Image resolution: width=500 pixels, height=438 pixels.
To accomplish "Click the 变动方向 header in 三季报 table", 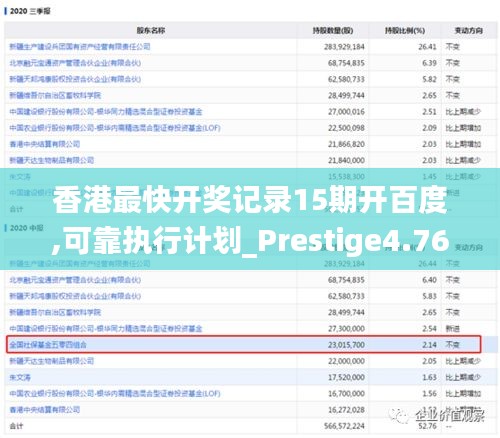I will [x=469, y=31].
